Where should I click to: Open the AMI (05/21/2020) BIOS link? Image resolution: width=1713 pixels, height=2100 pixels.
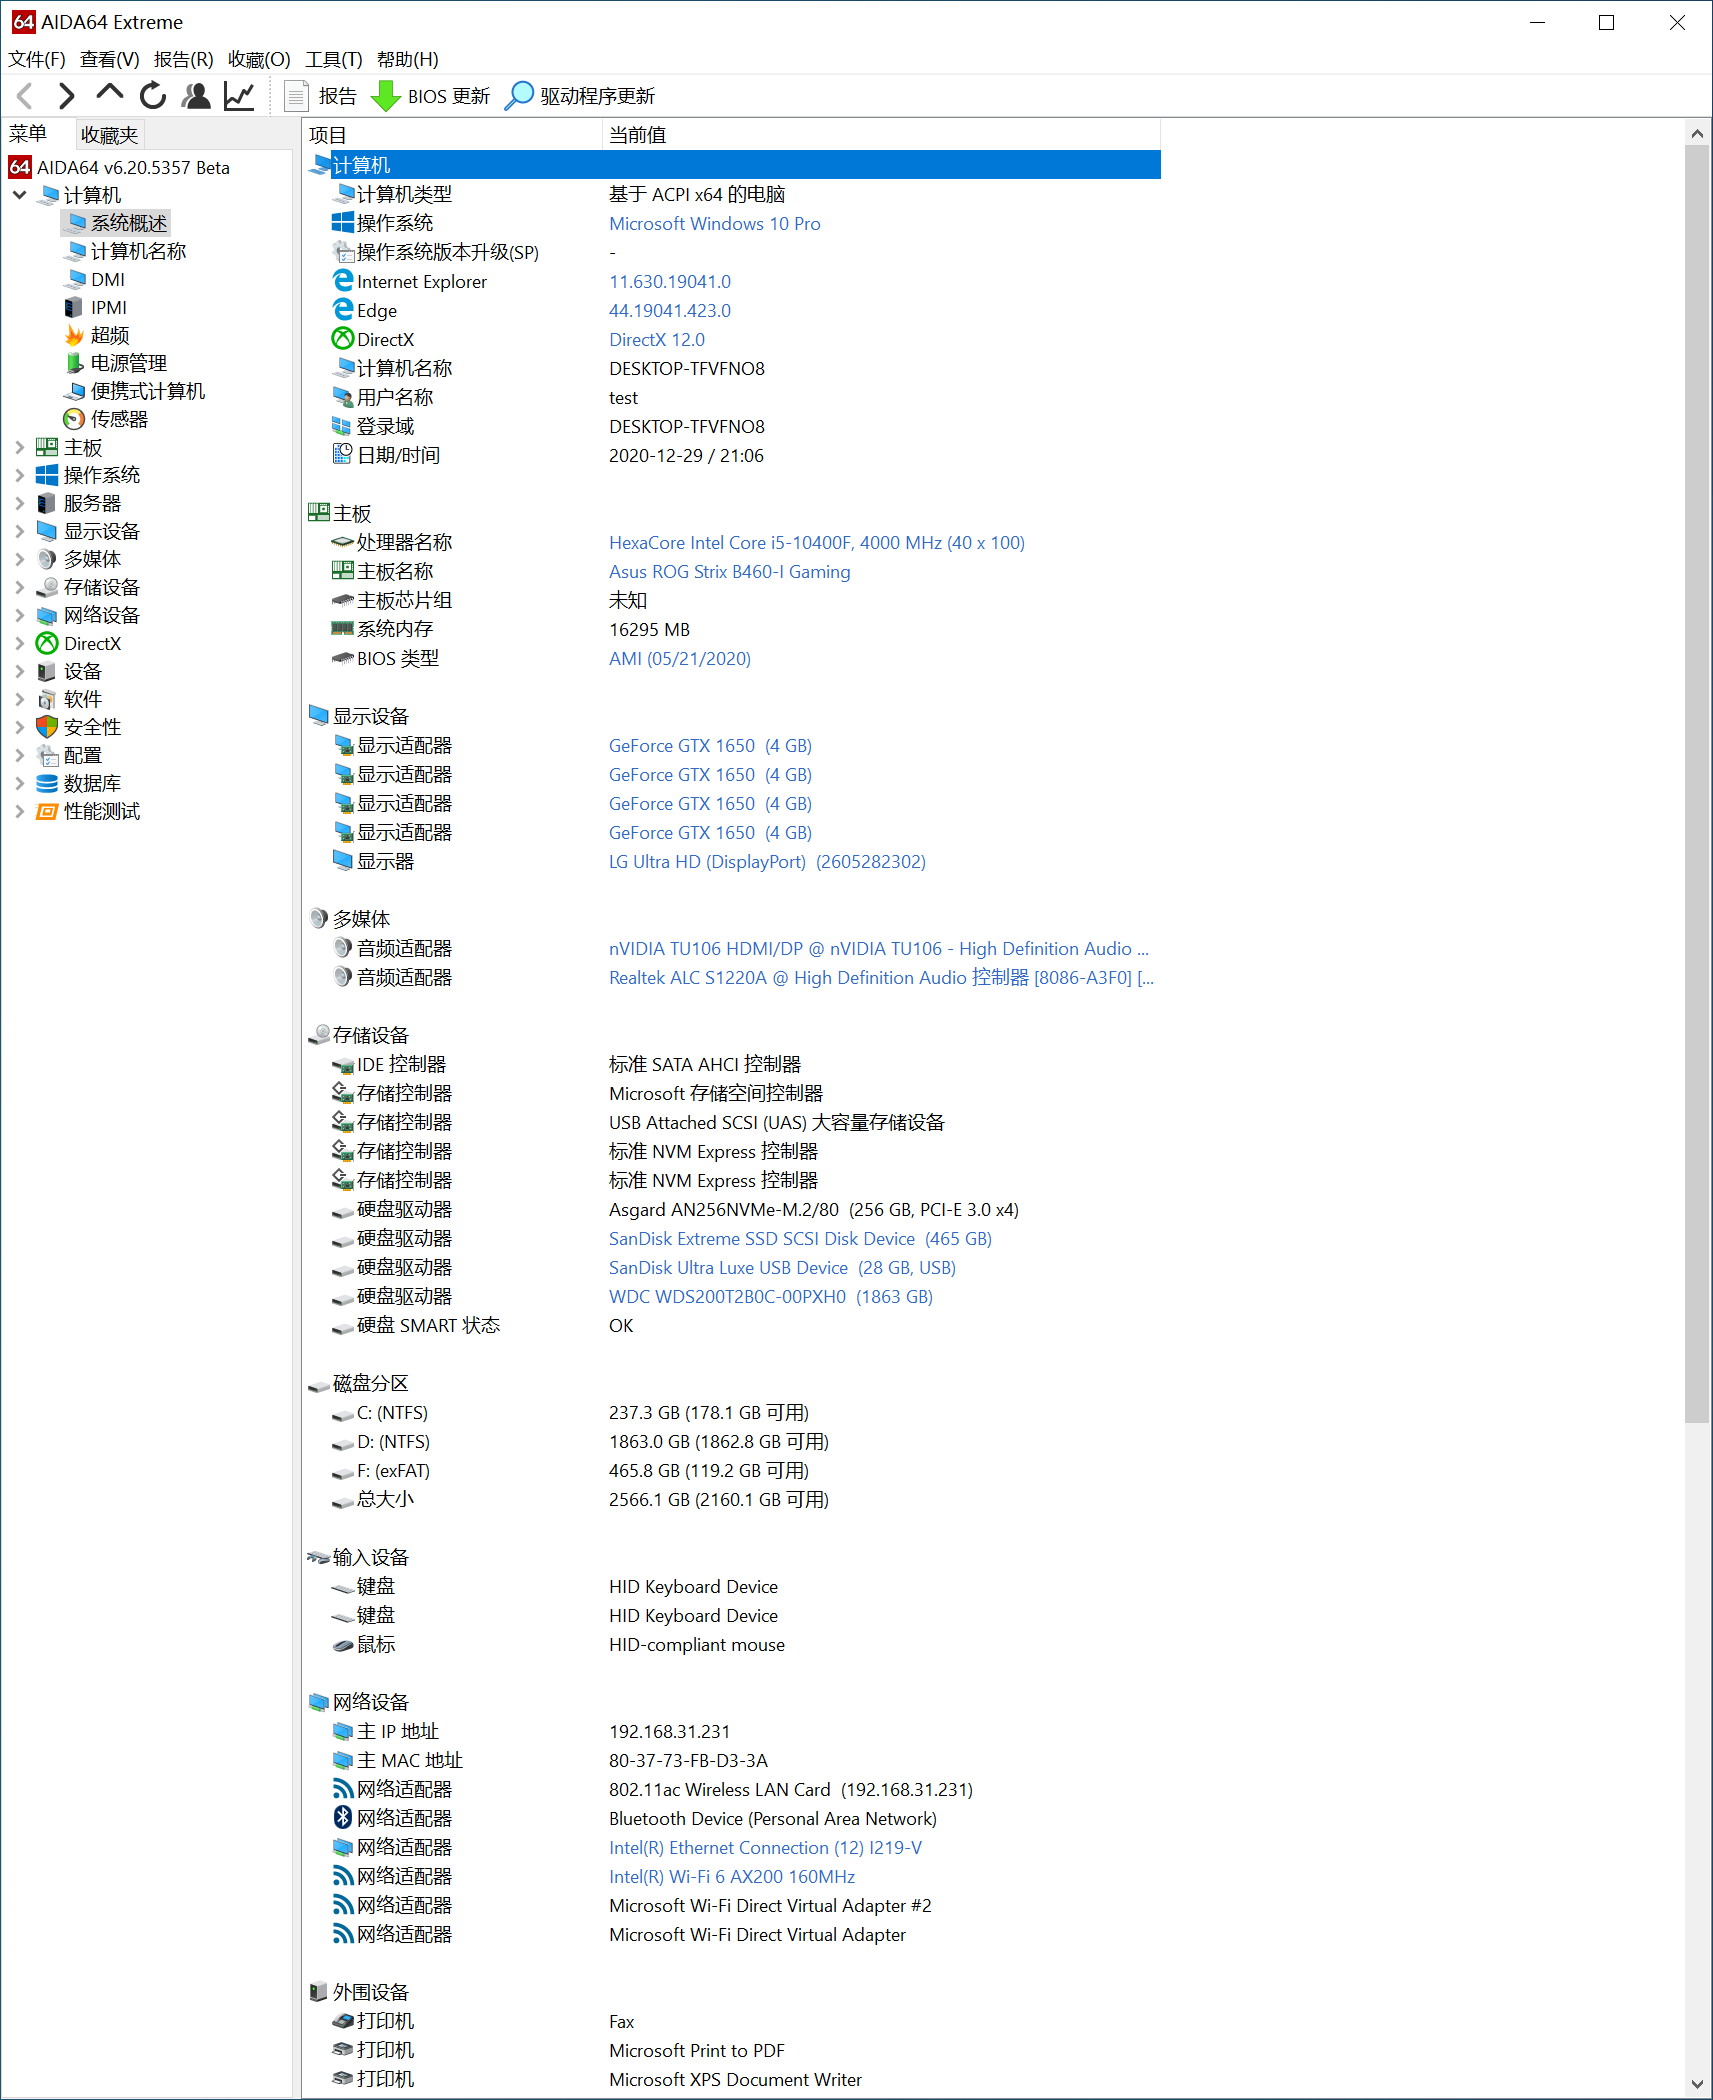pos(680,659)
